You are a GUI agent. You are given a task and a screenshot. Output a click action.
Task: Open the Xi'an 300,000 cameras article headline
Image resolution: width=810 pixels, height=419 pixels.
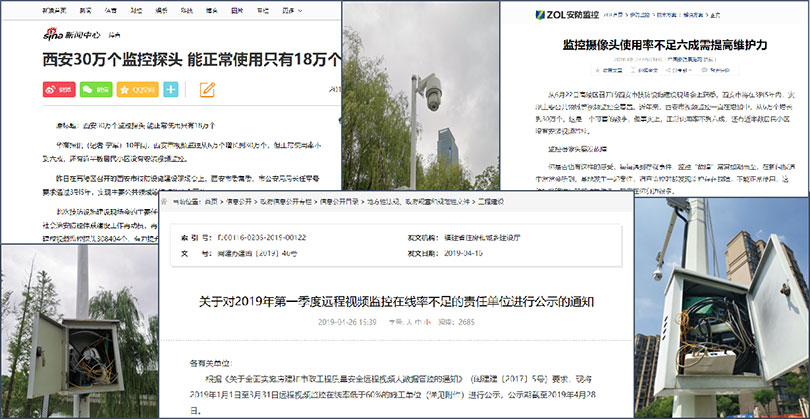191,59
